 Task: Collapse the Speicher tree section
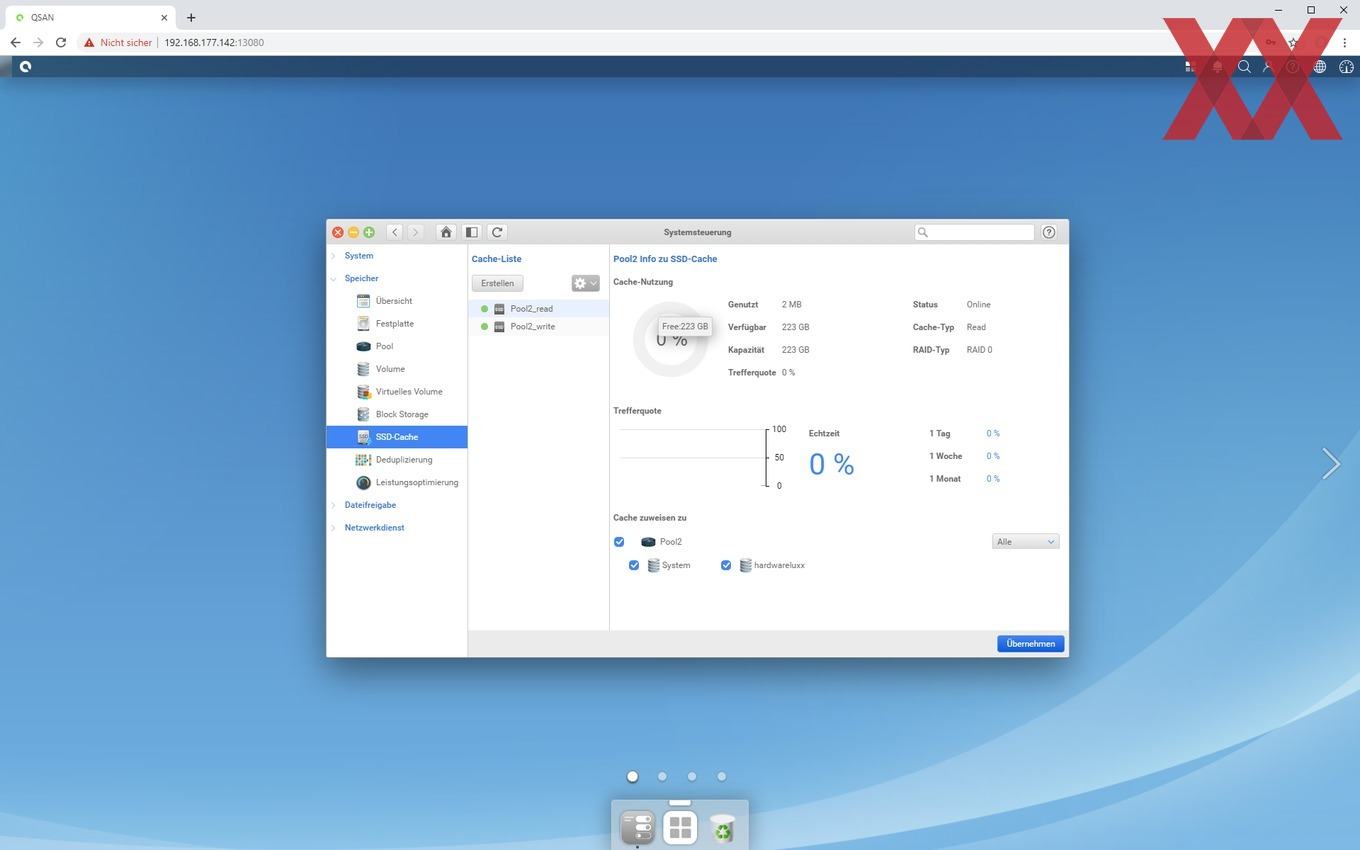334,279
